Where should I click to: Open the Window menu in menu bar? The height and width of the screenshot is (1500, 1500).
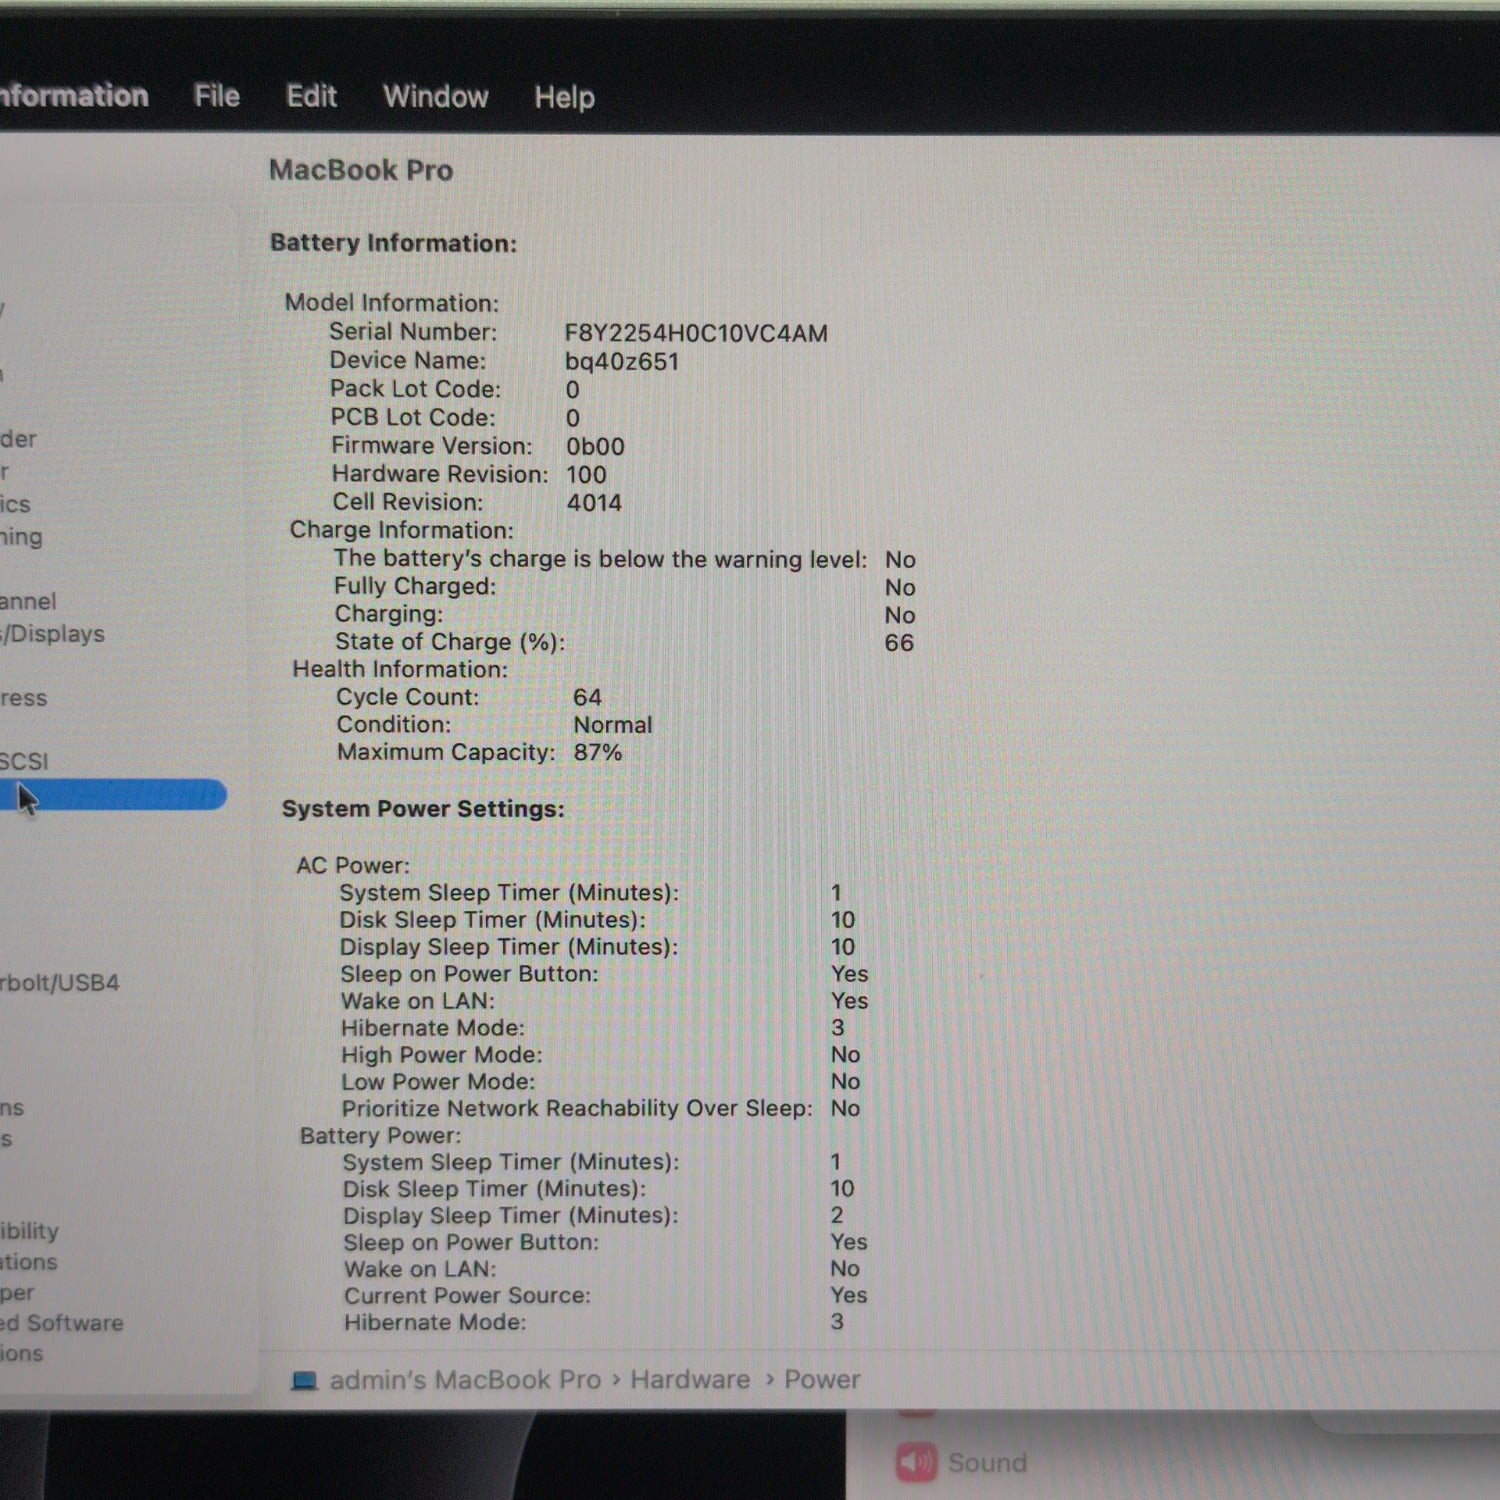435,97
